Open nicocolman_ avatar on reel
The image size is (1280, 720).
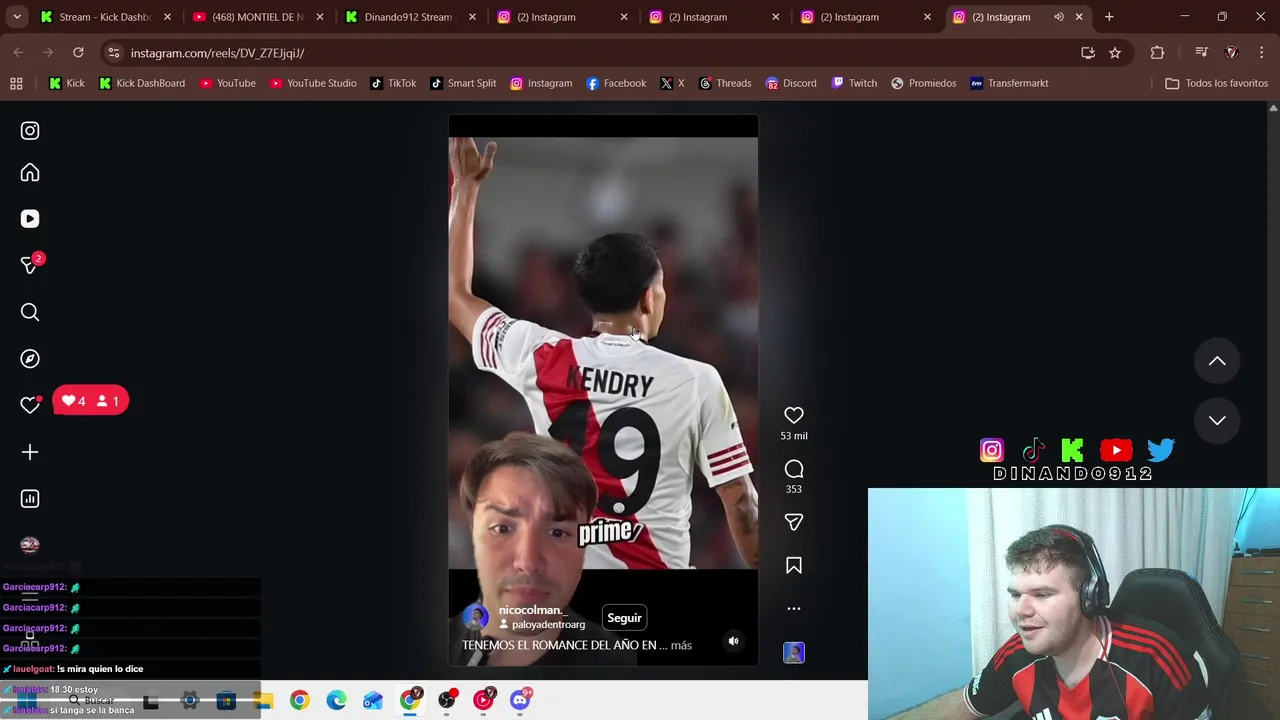coord(476,618)
